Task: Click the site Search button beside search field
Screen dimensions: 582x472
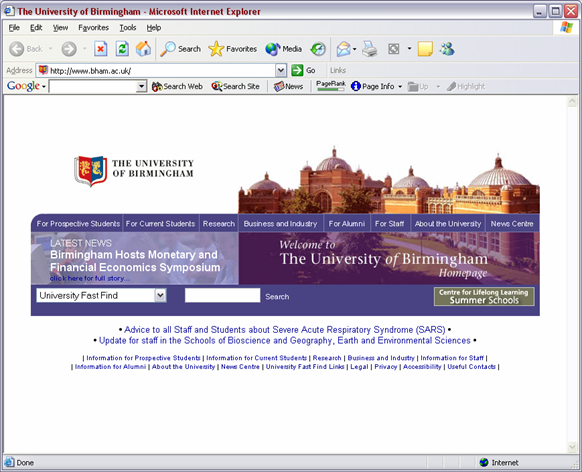Action: 277,296
